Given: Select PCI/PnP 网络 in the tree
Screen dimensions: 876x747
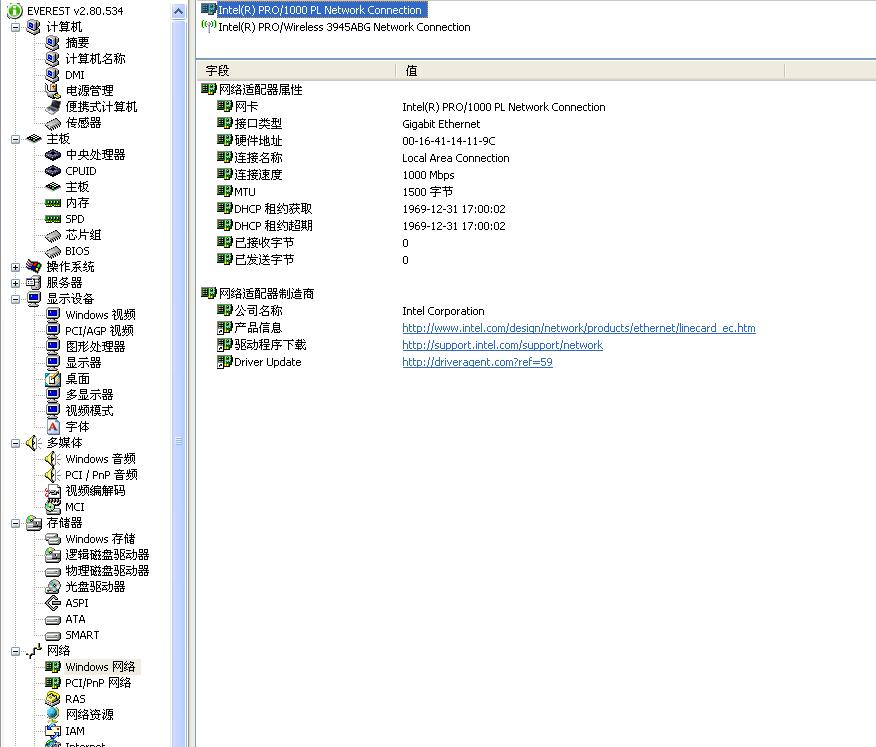Looking at the screenshot, I should (x=98, y=683).
